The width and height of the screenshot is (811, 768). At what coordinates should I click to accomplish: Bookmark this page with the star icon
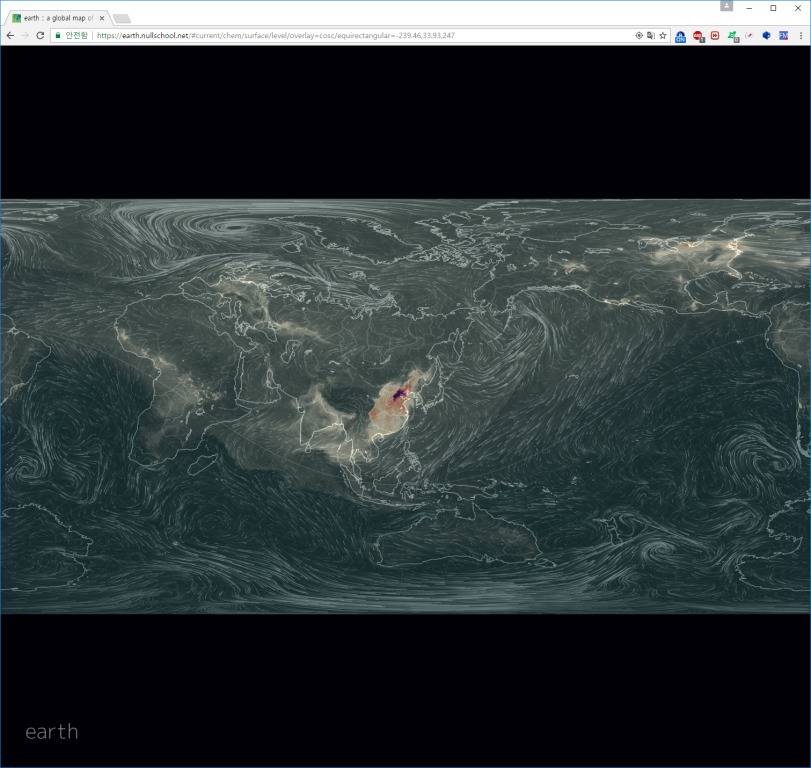click(662, 35)
